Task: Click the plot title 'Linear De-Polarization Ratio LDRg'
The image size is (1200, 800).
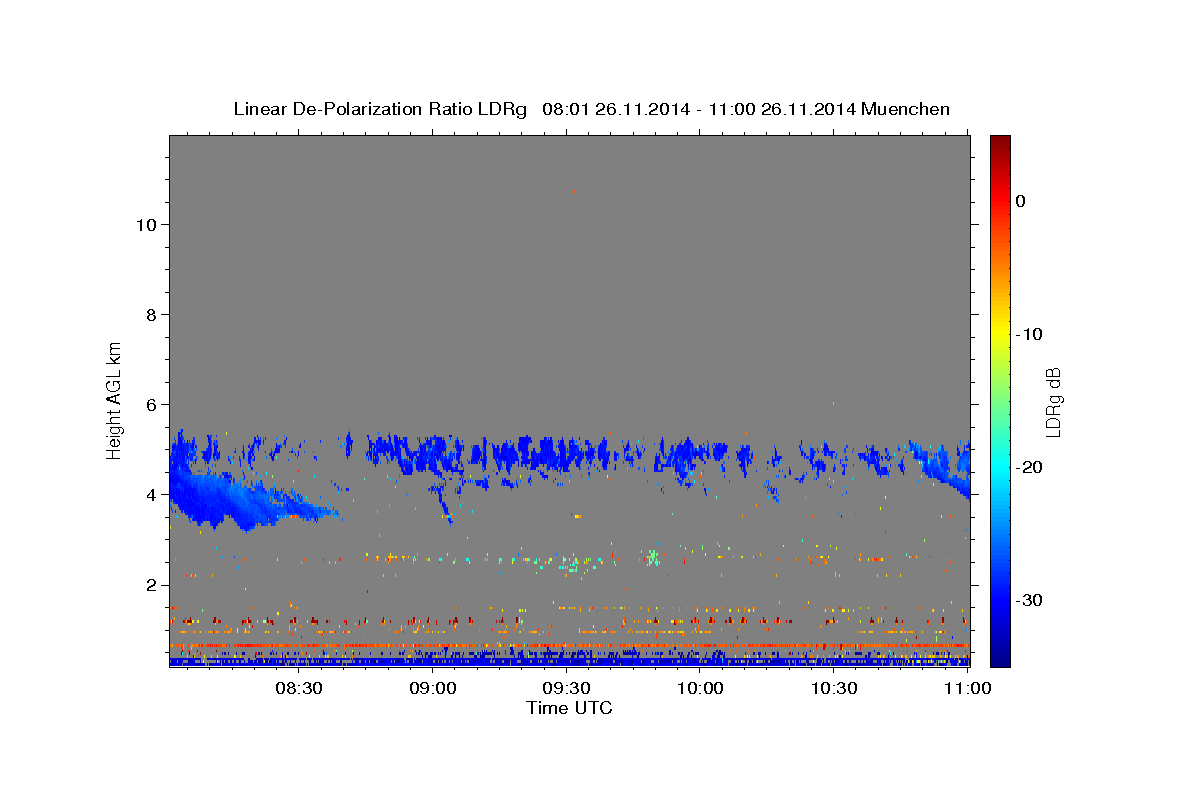Action: pyautogui.click(x=380, y=109)
